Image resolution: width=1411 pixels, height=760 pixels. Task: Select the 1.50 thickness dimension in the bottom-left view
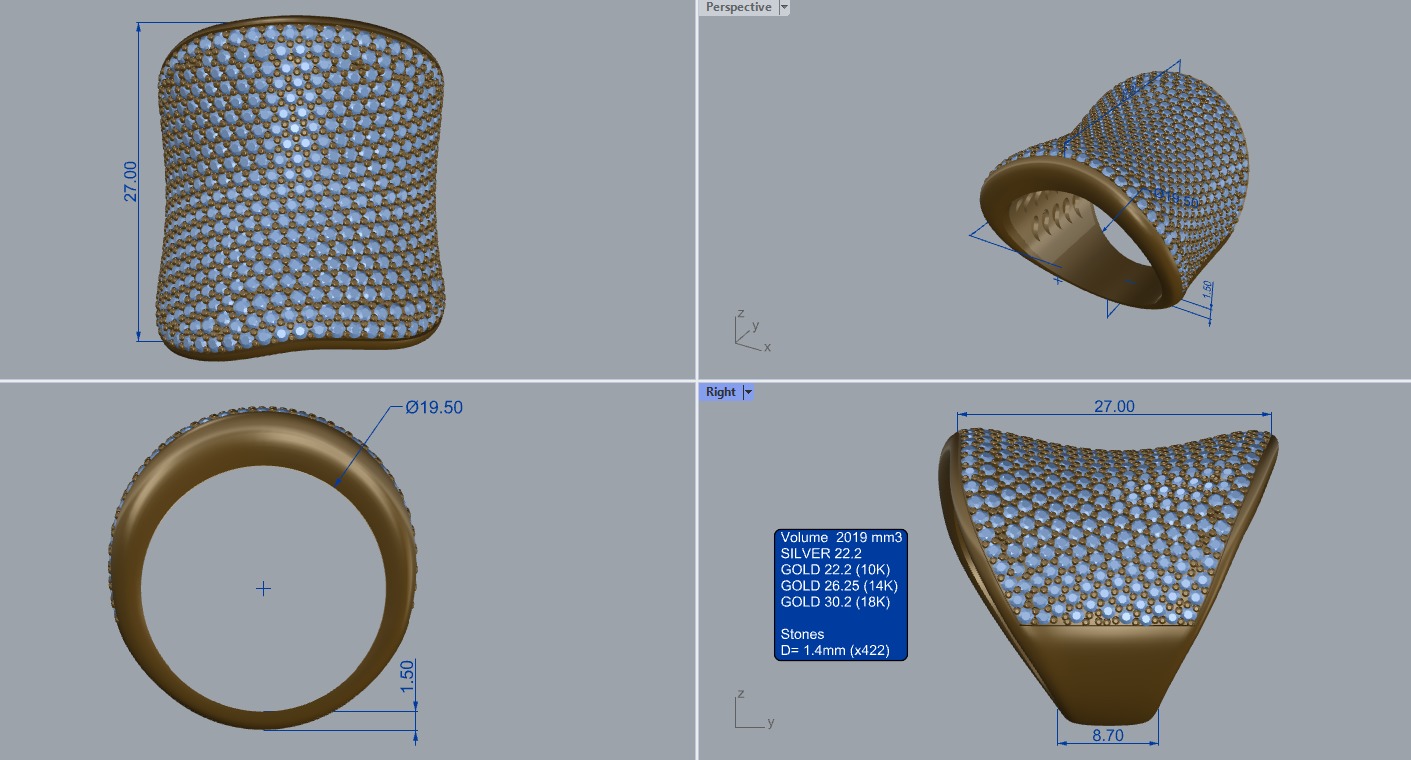click(407, 675)
